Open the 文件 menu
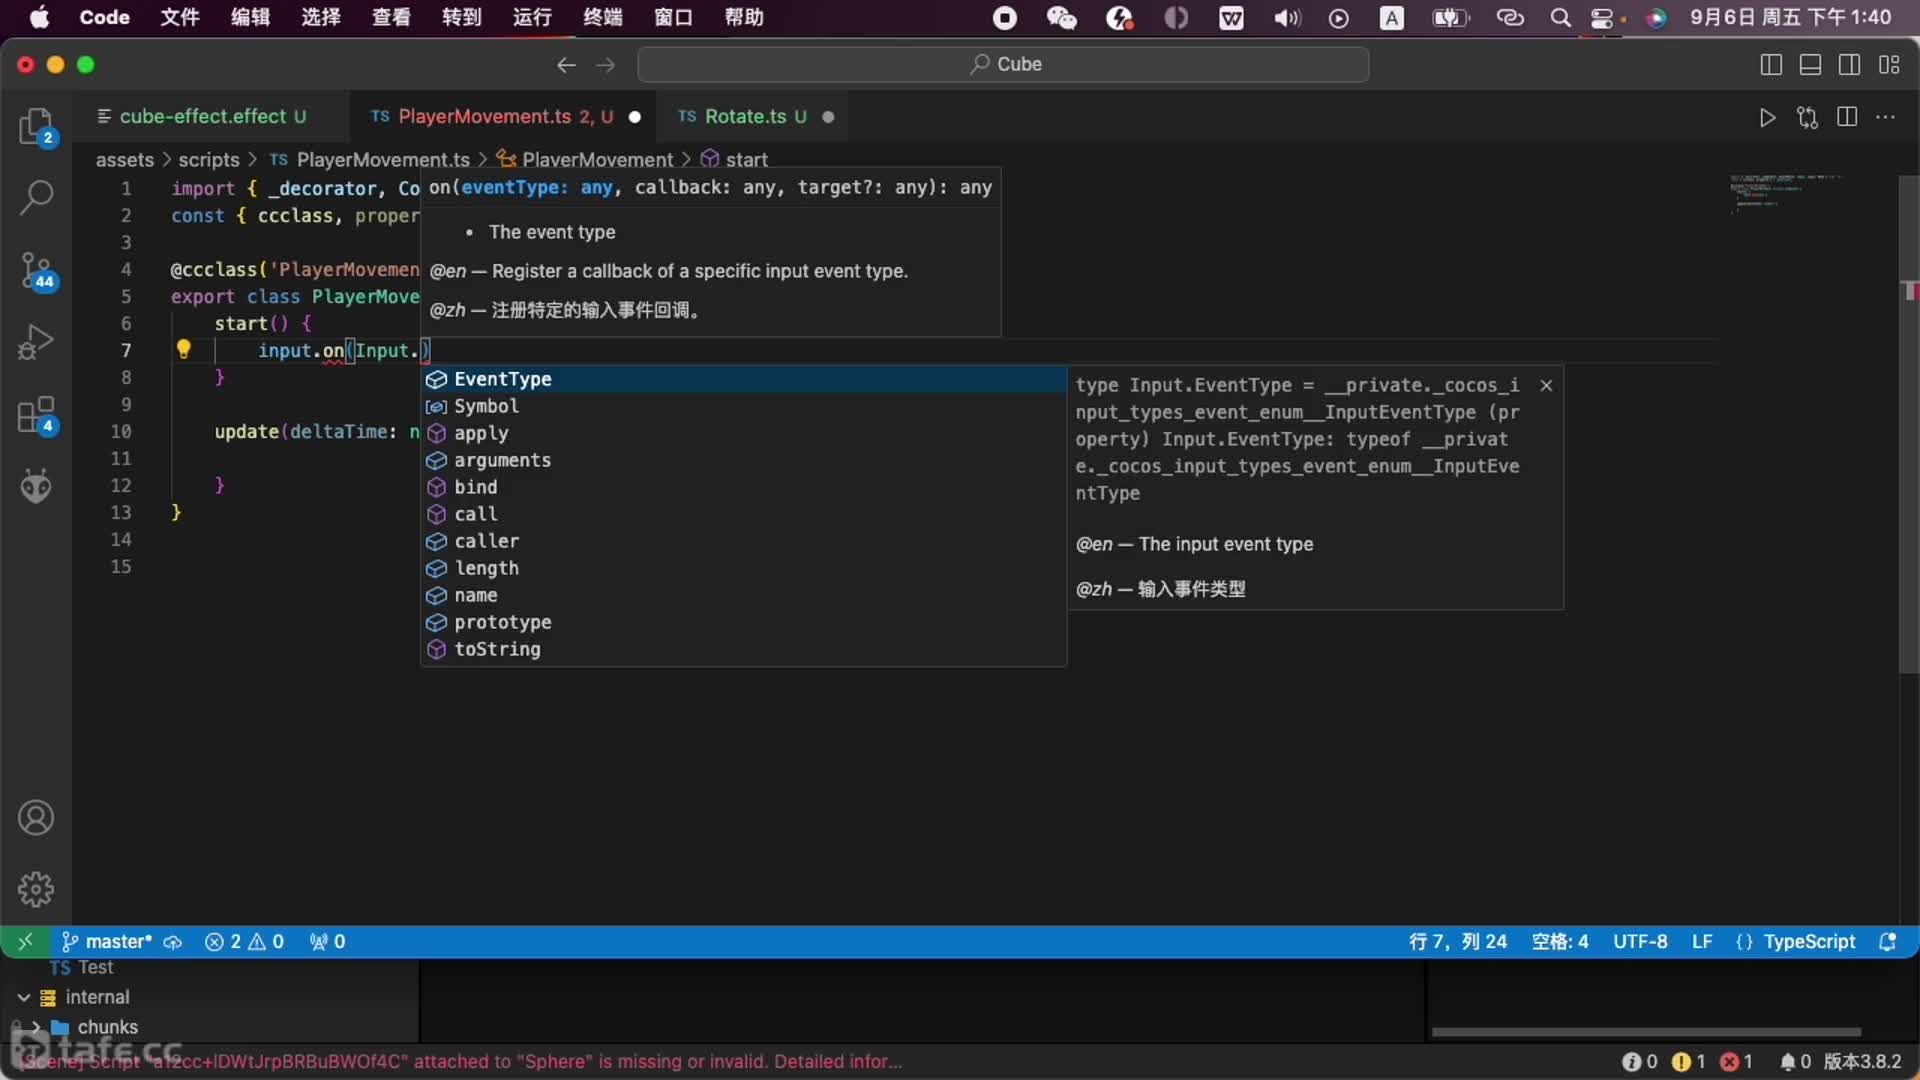This screenshot has height=1080, width=1920. pos(180,17)
